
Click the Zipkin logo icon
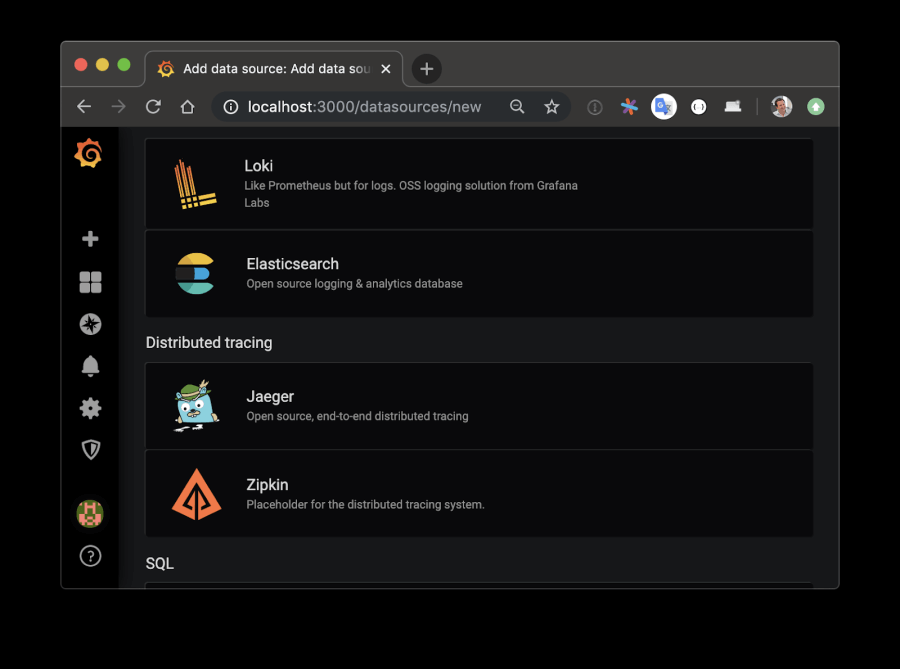coord(196,493)
